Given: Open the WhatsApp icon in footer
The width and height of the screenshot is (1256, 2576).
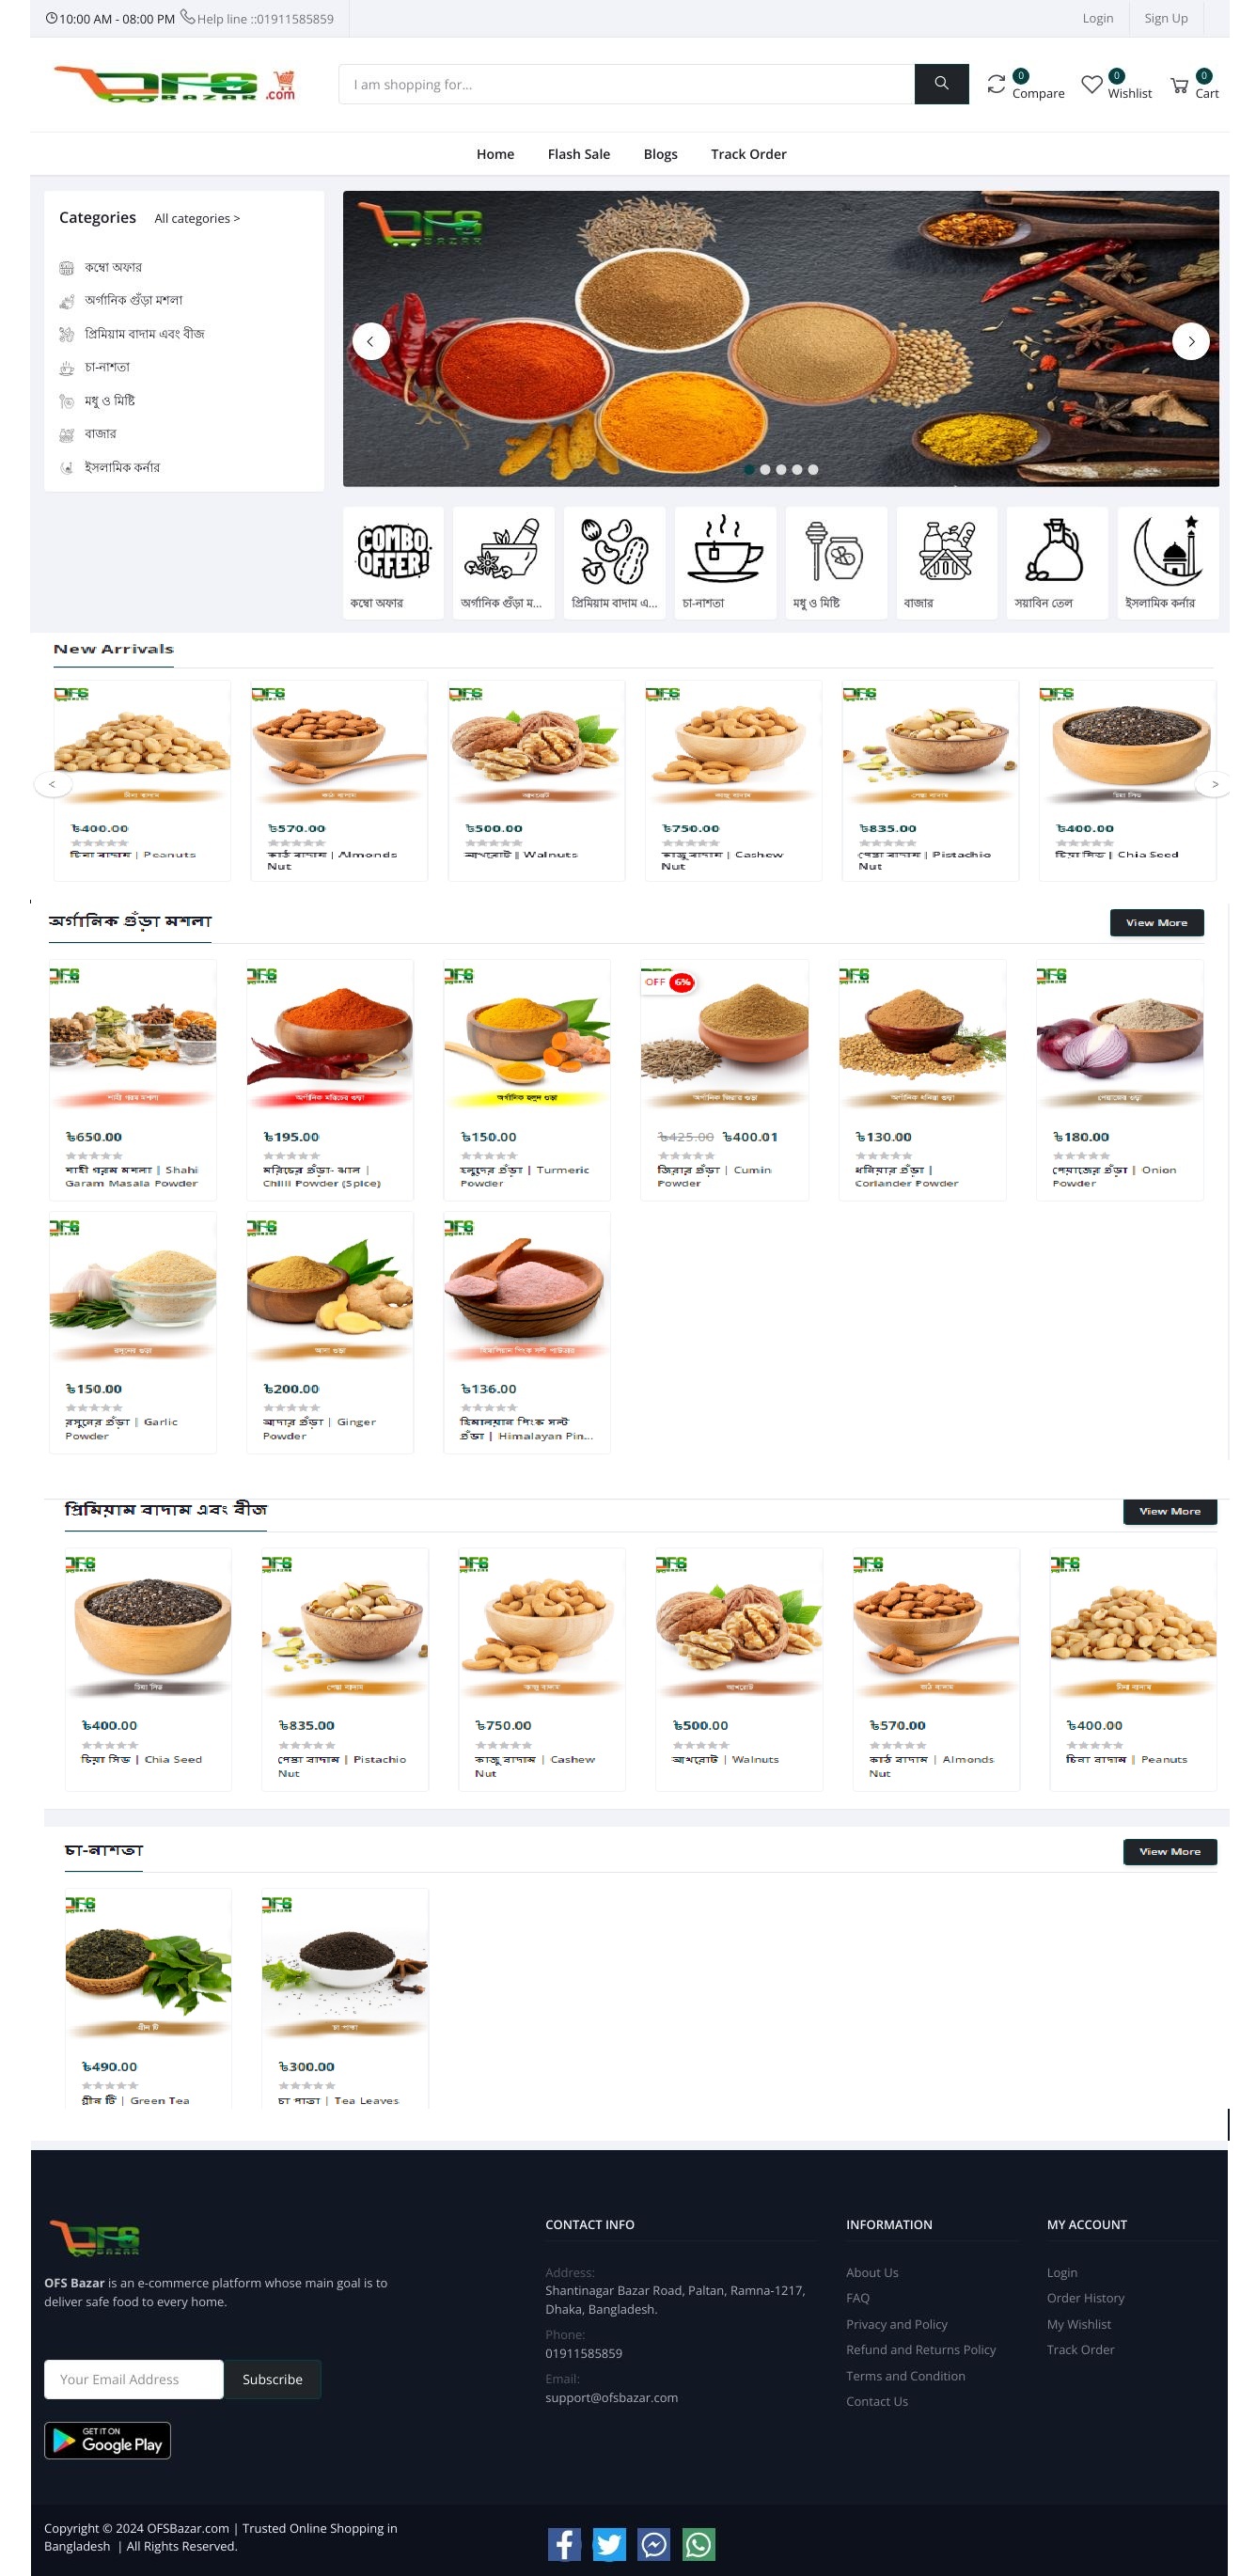Looking at the screenshot, I should (x=698, y=2543).
